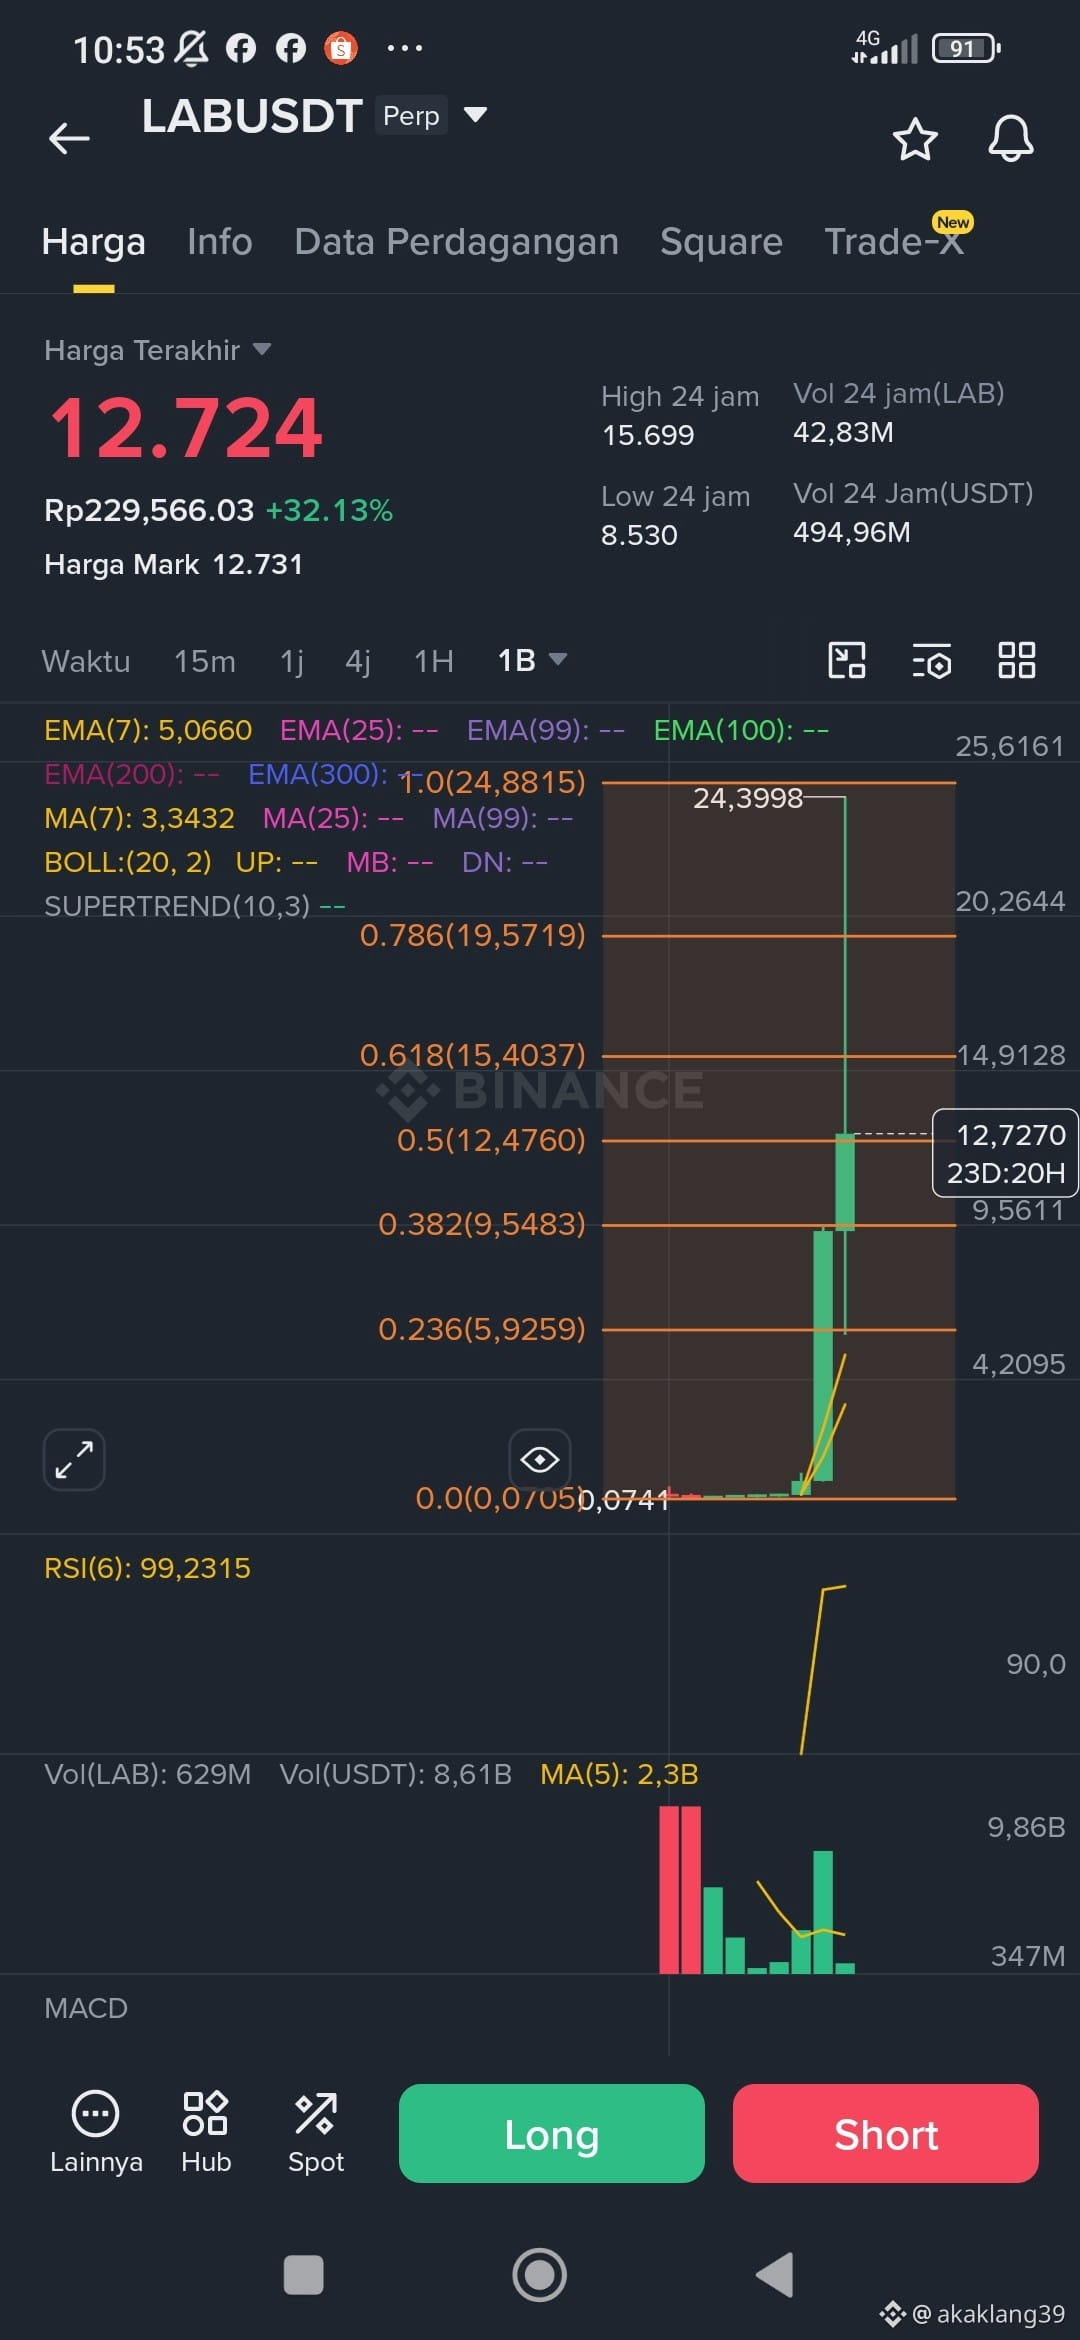Select the 1H timeframe
Viewport: 1080px width, 2340px height.
tap(434, 661)
